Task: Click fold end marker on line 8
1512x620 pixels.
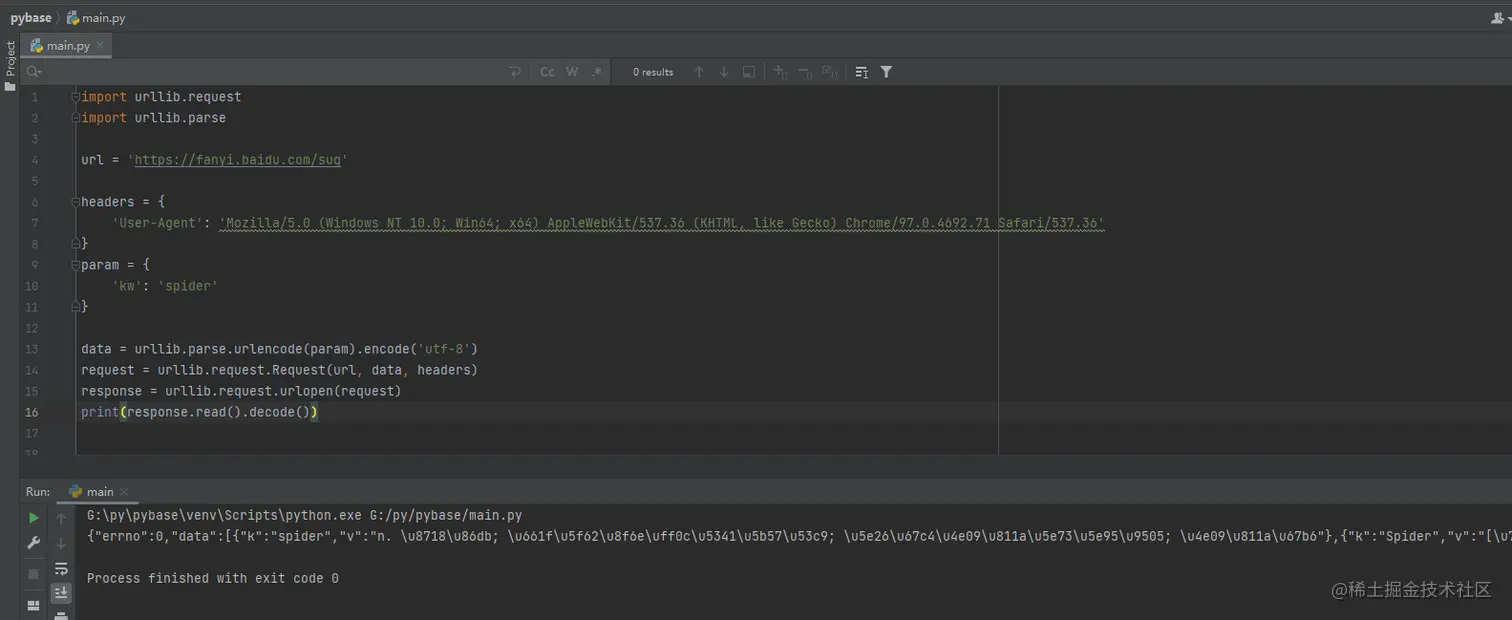Action: point(75,244)
